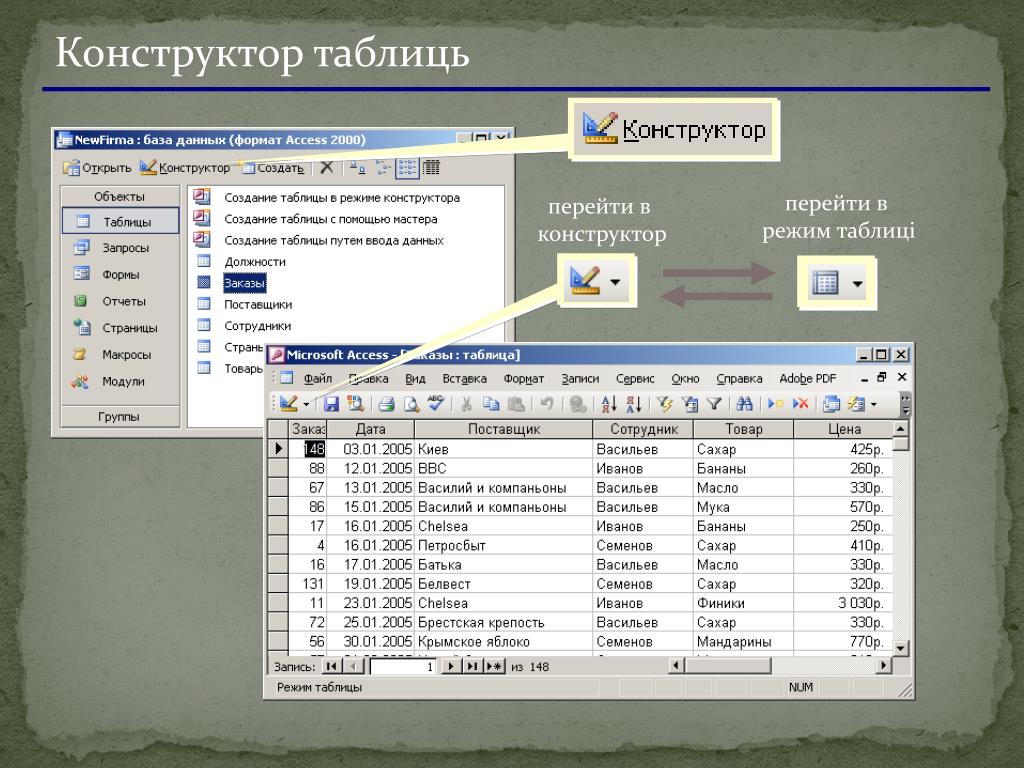The width and height of the screenshot is (1024, 768).
Task: Click the insert hyperlink globe icon
Action: 577,404
